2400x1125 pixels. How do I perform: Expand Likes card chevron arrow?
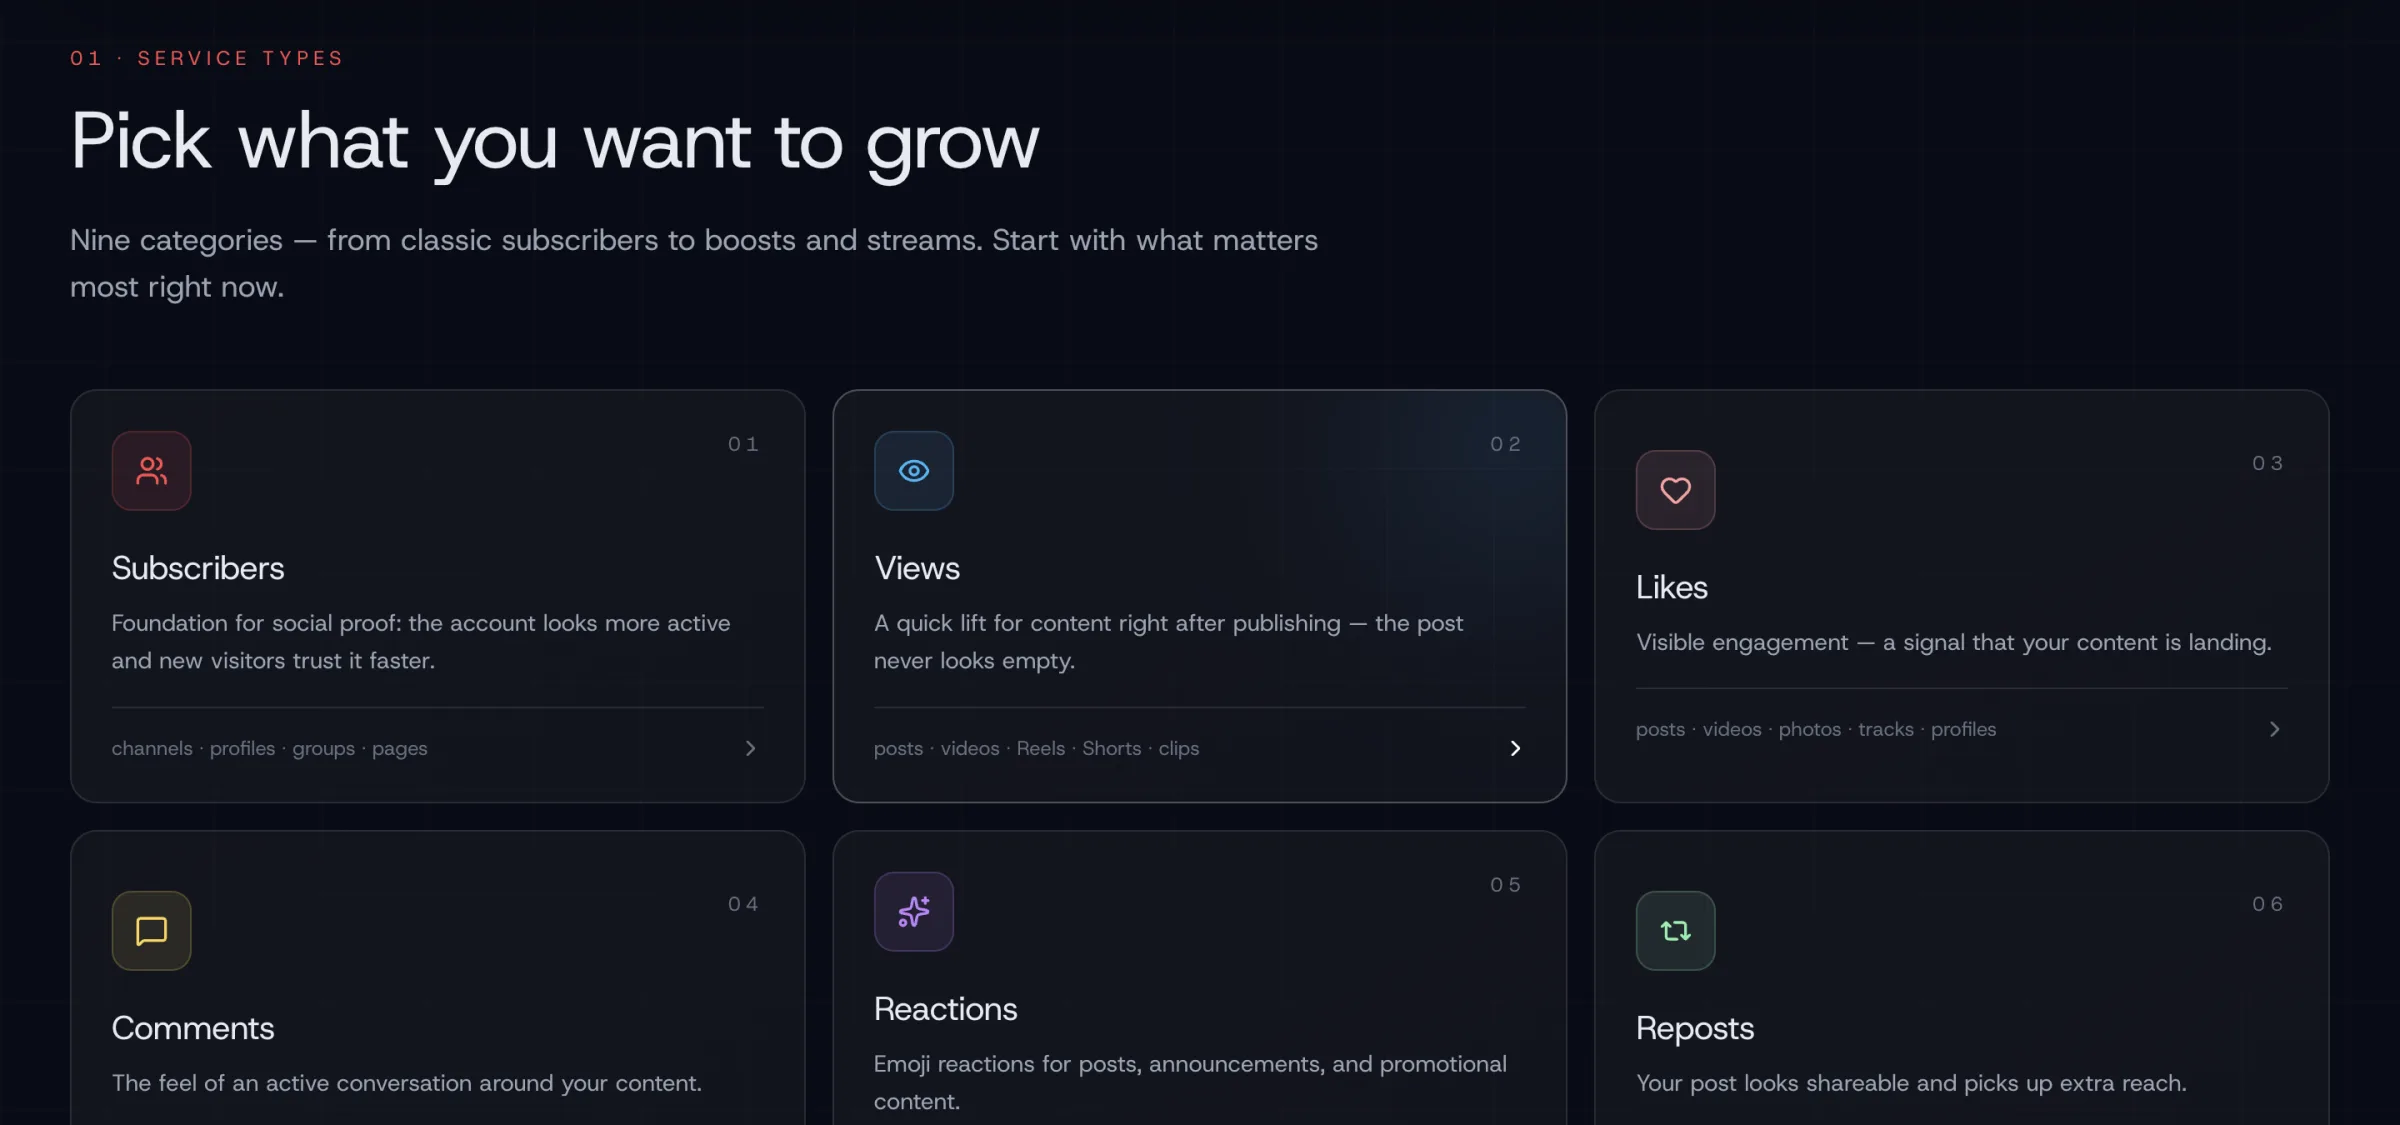pos(2274,729)
